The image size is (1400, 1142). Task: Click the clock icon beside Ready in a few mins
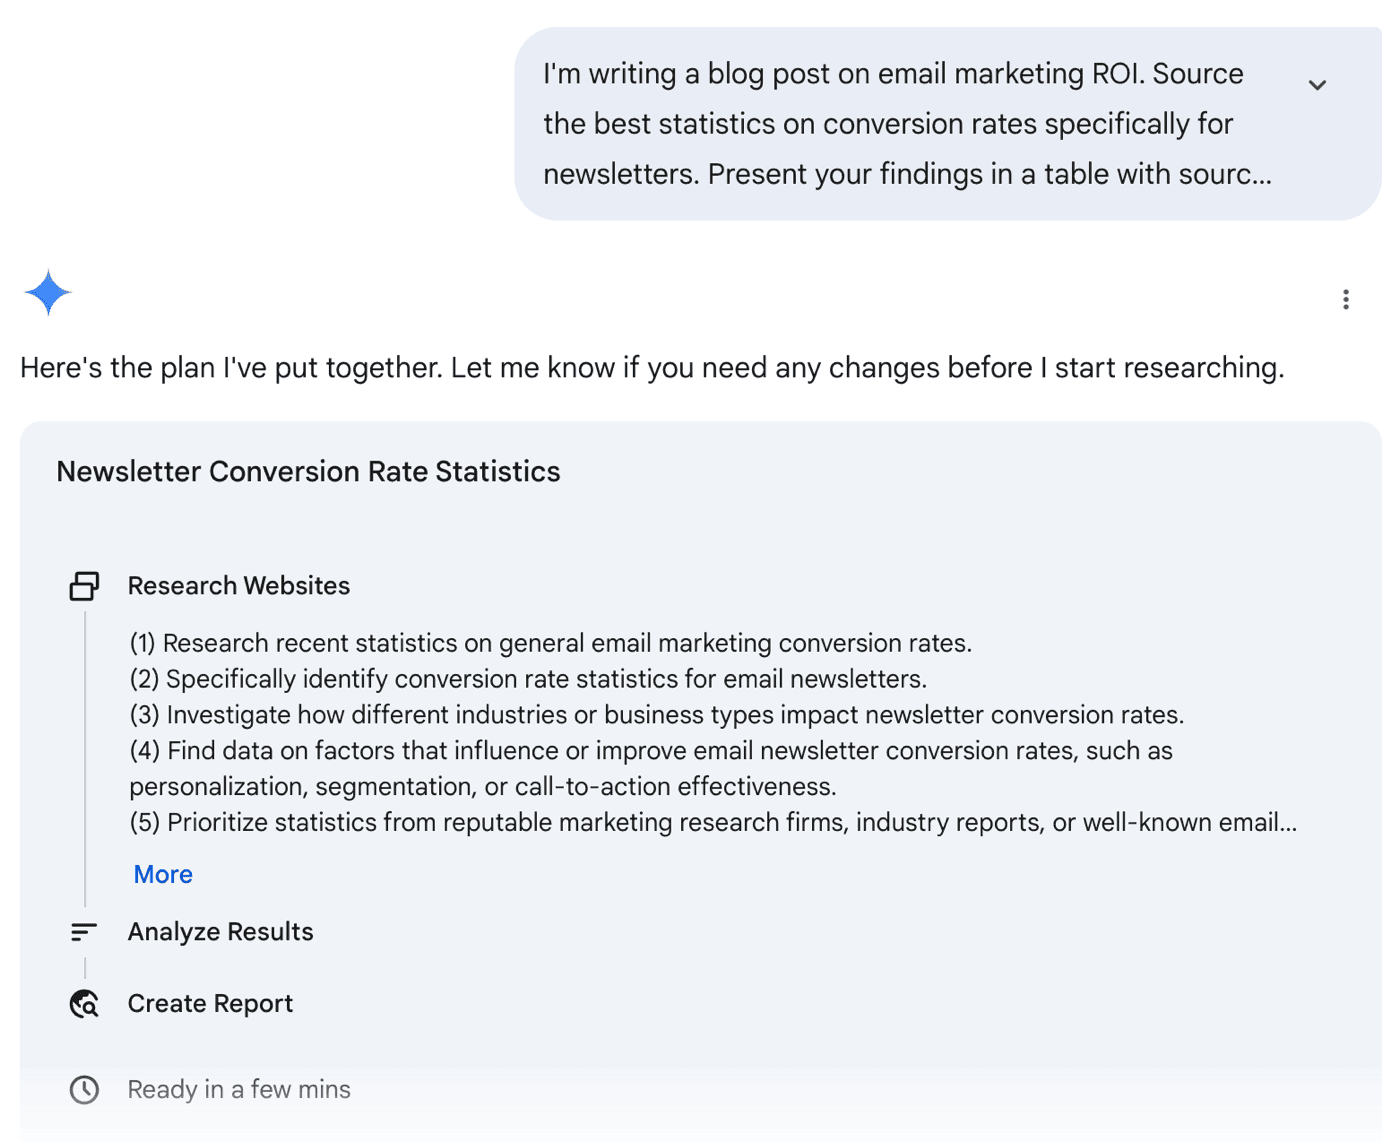[x=84, y=1090]
